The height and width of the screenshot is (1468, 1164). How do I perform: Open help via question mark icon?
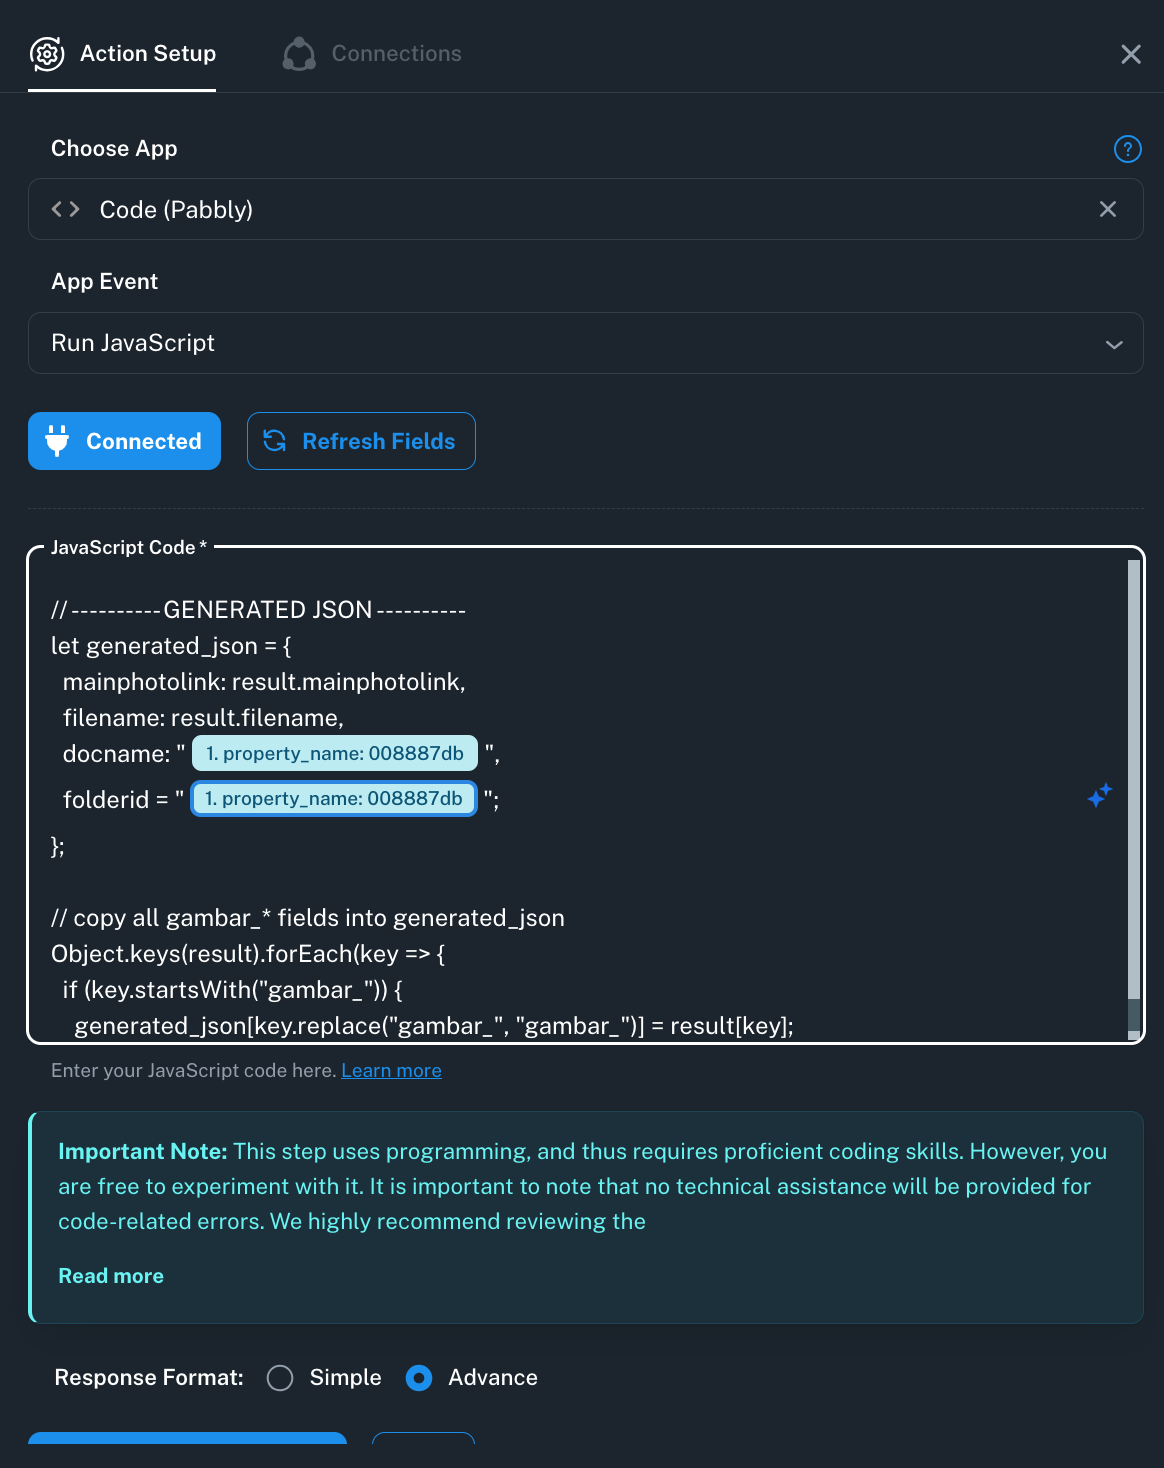pos(1127,149)
